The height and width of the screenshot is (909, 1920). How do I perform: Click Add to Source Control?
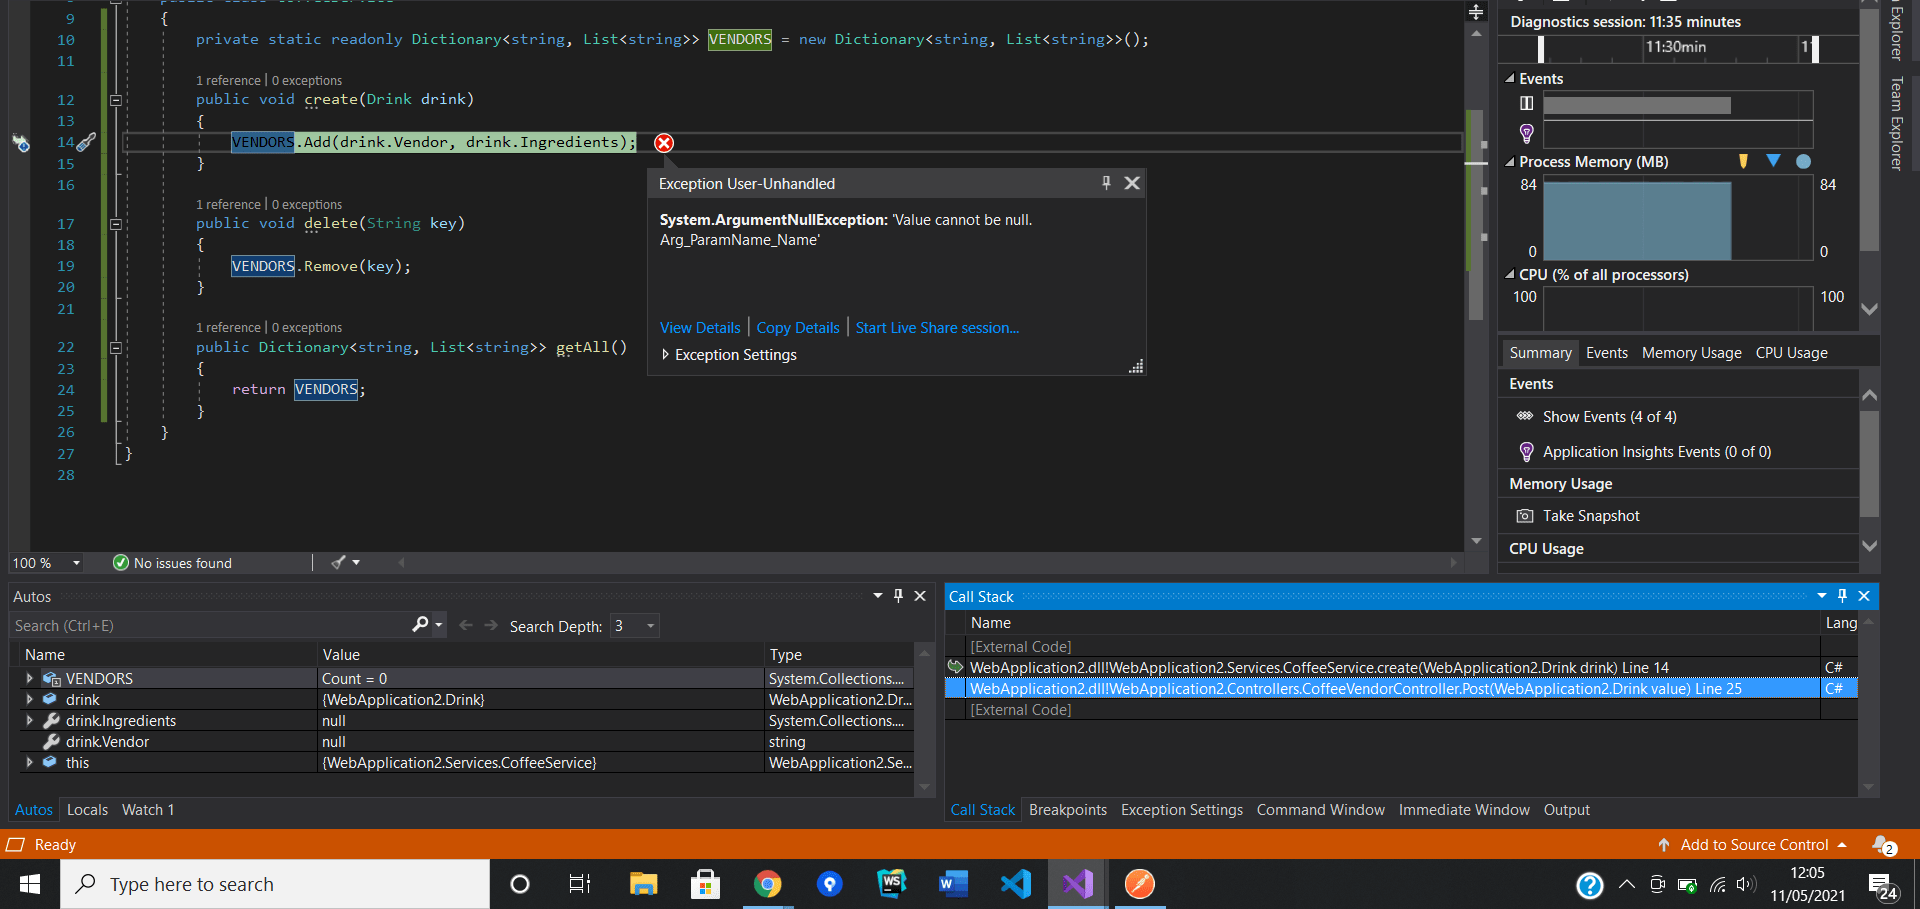[1753, 844]
